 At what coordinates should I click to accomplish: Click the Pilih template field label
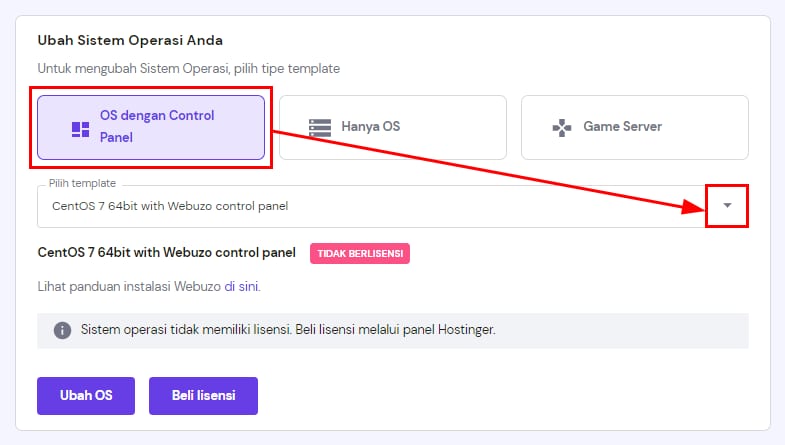82,184
